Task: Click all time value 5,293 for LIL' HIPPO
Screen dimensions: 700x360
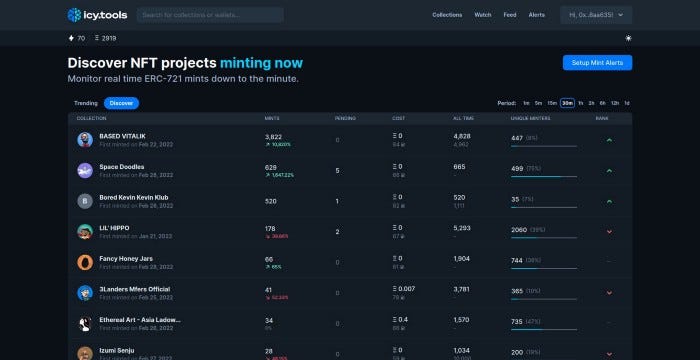Action: tap(462, 228)
